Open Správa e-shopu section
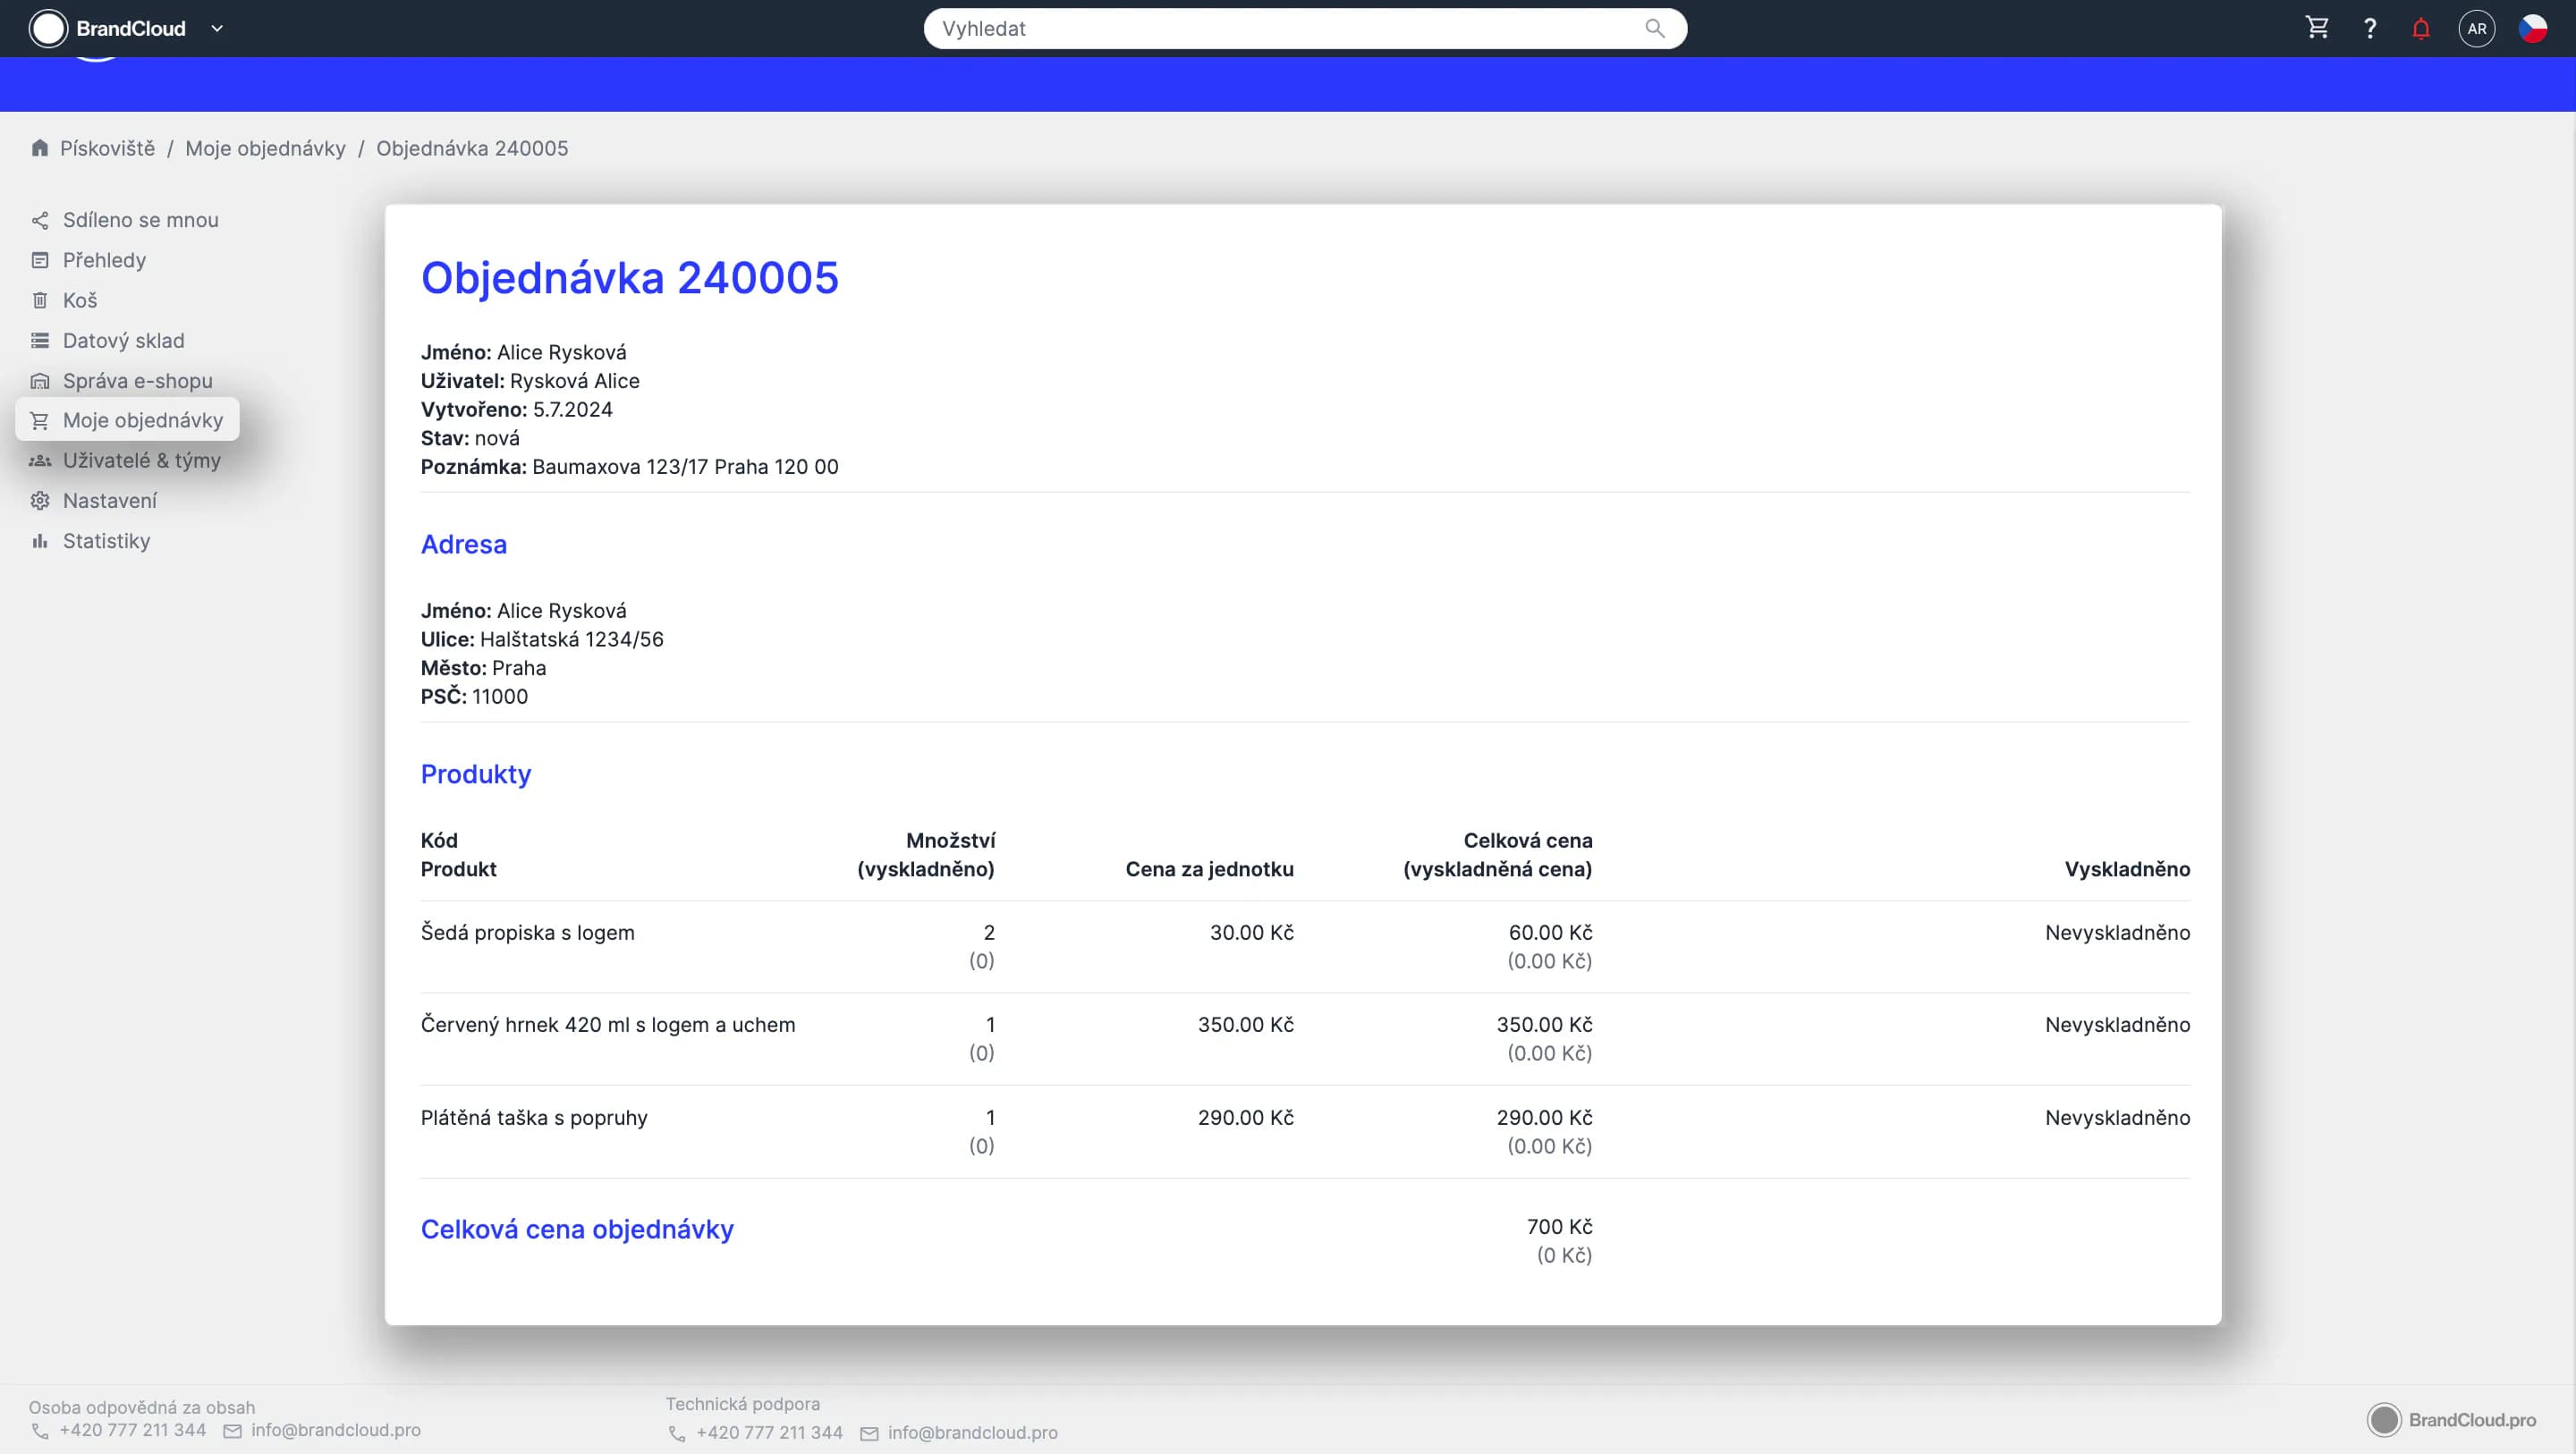2576x1454 pixels. pos(137,381)
